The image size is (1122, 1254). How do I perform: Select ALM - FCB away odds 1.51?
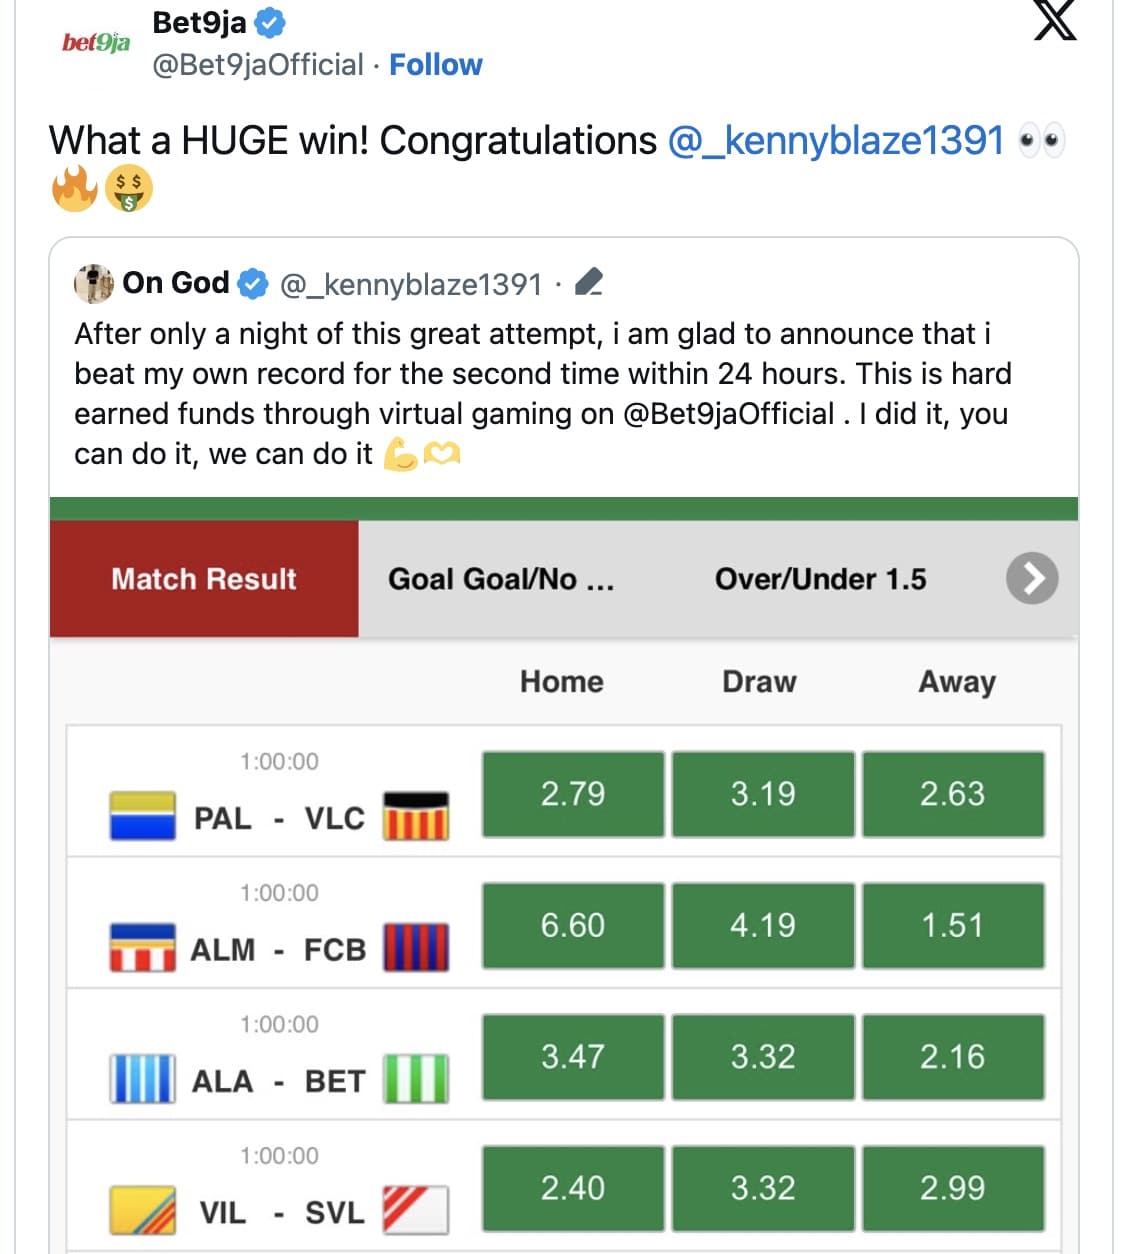click(953, 925)
